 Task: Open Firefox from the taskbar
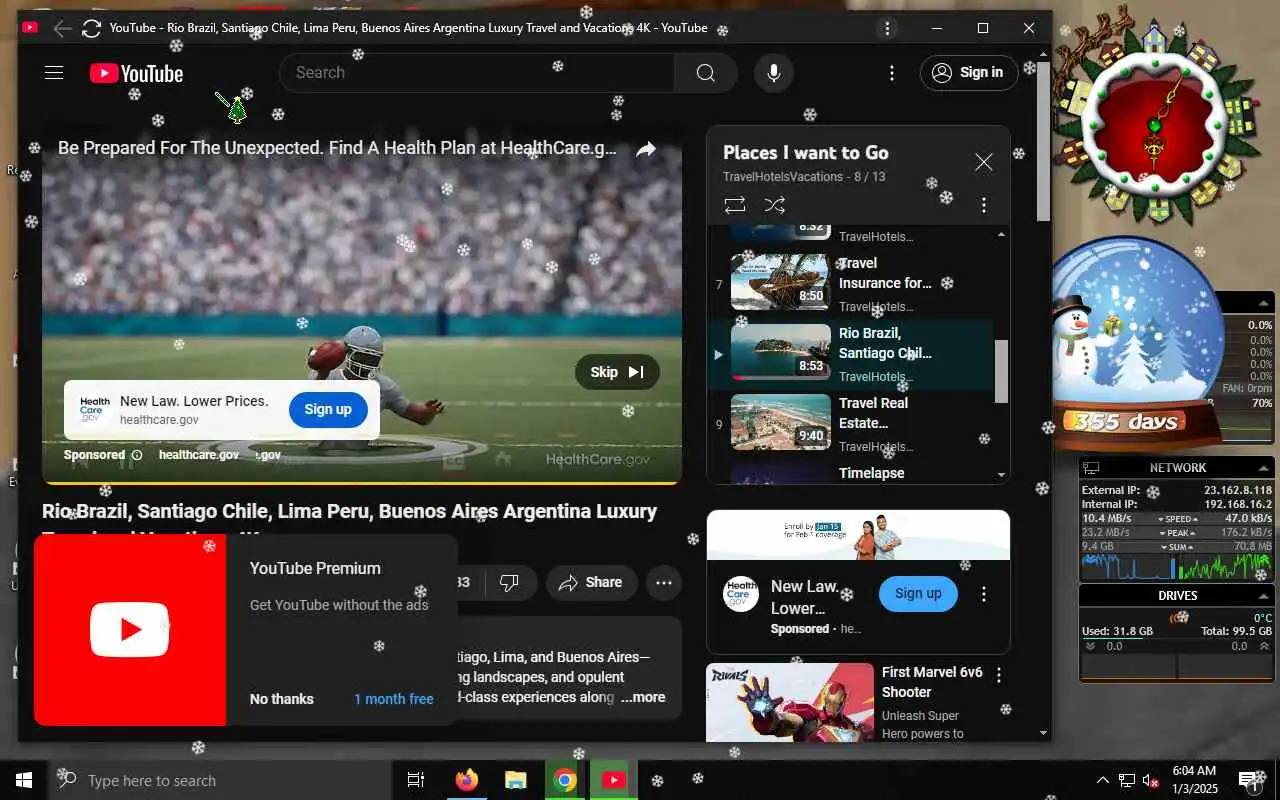[x=466, y=780]
